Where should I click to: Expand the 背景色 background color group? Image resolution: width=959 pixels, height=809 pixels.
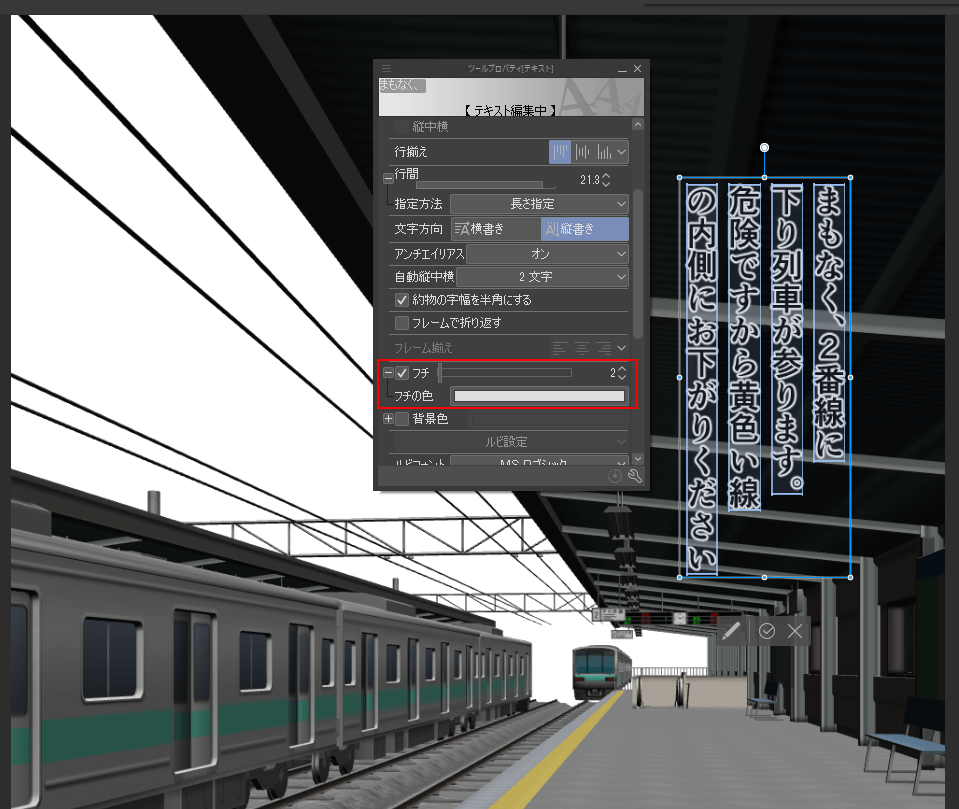388,419
